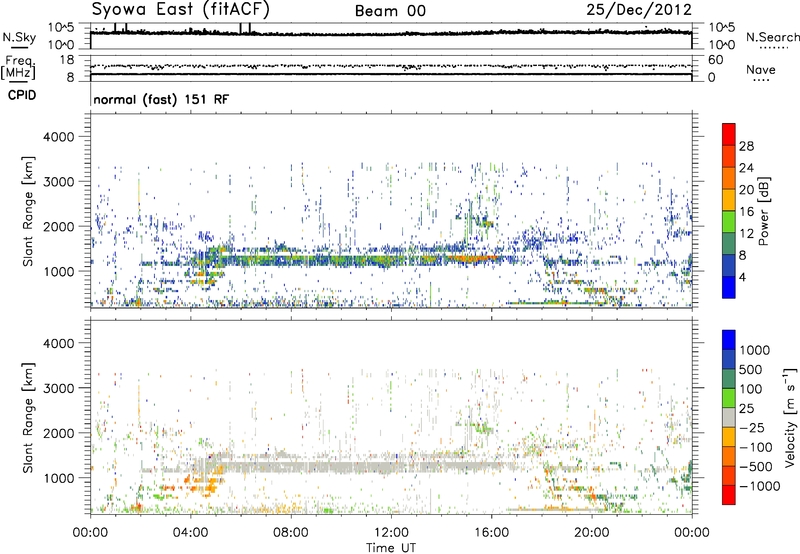
Task: Click the '-100' velocity colorbar label
Action: 756,447
